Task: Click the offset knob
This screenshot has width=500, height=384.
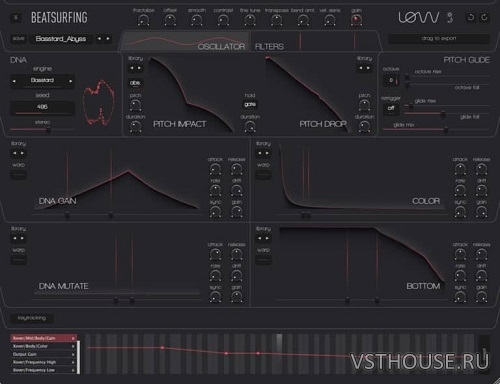Action: point(170,21)
